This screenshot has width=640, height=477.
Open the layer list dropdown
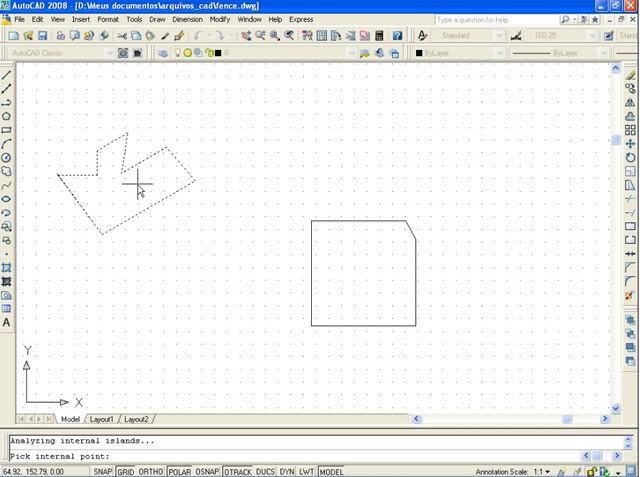pyautogui.click(x=351, y=53)
